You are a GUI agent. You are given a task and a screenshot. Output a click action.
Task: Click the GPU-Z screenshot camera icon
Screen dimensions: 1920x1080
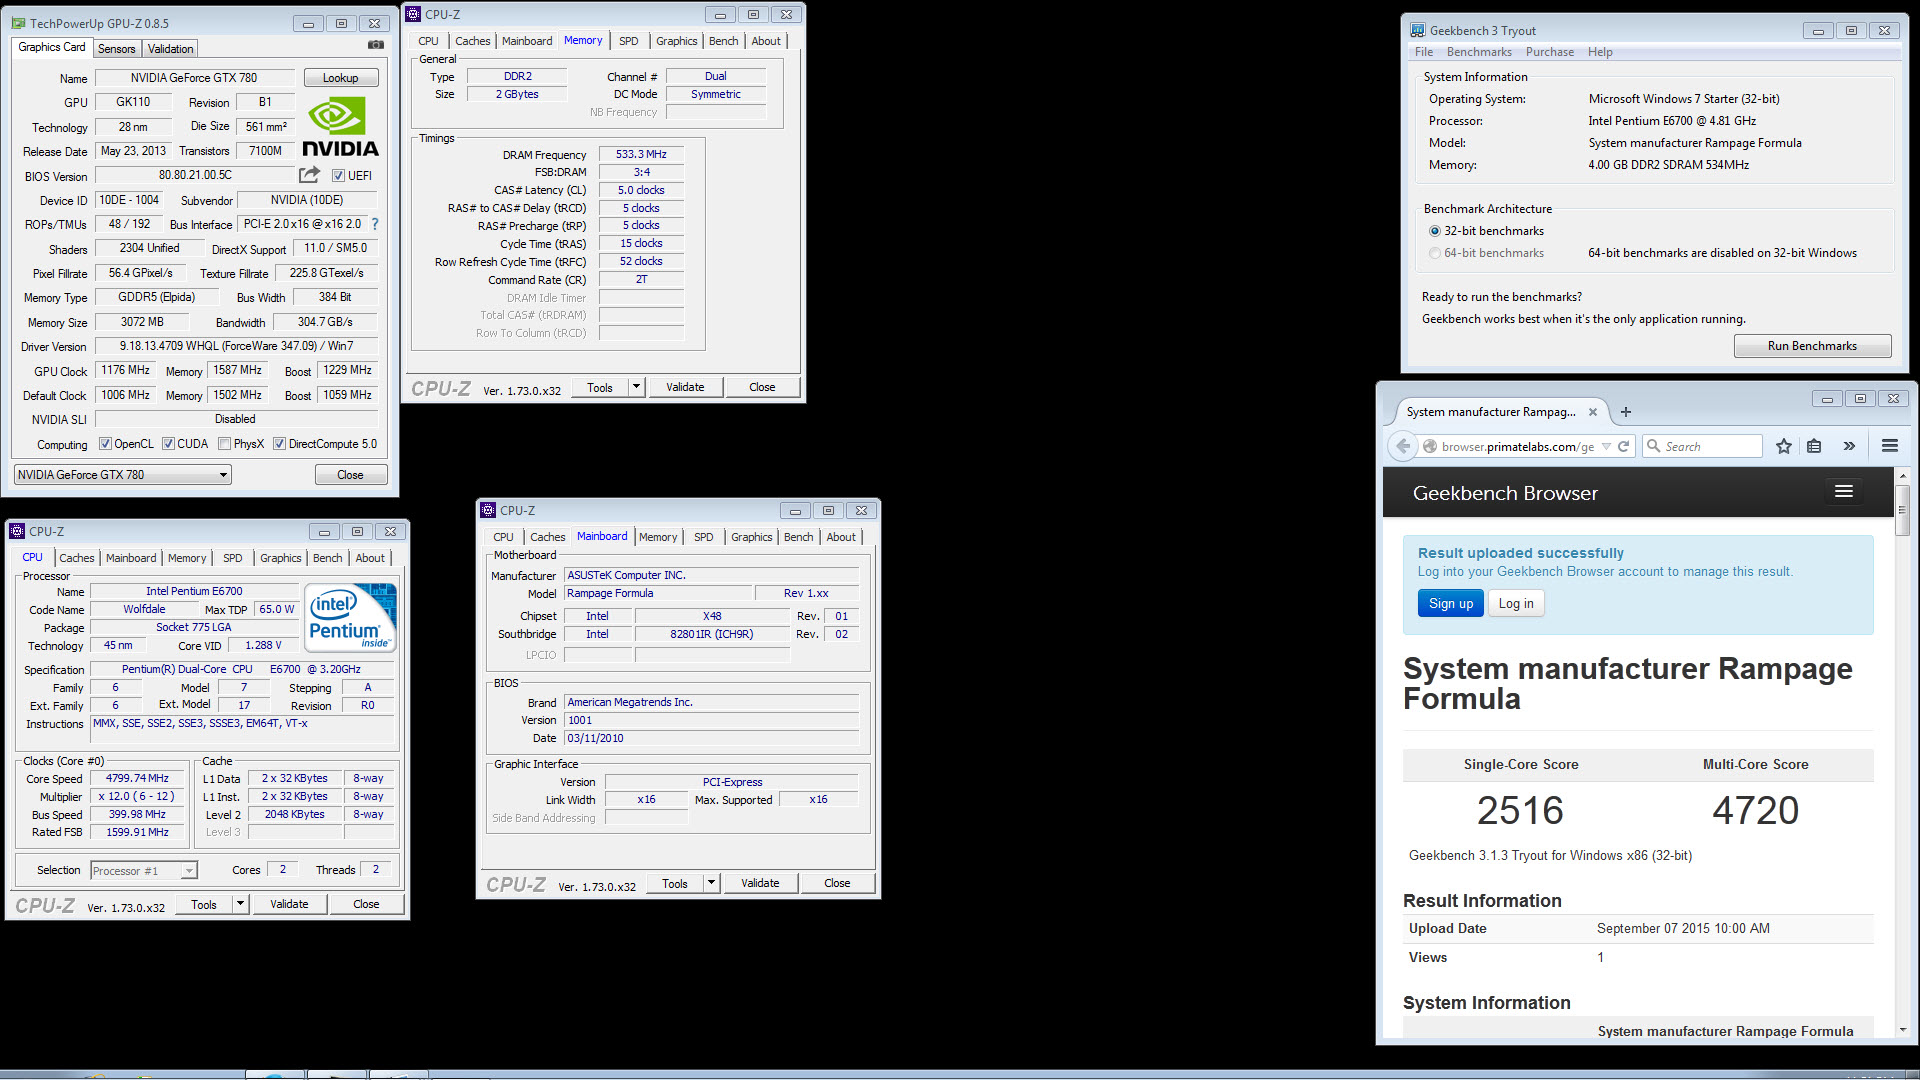coord(376,45)
